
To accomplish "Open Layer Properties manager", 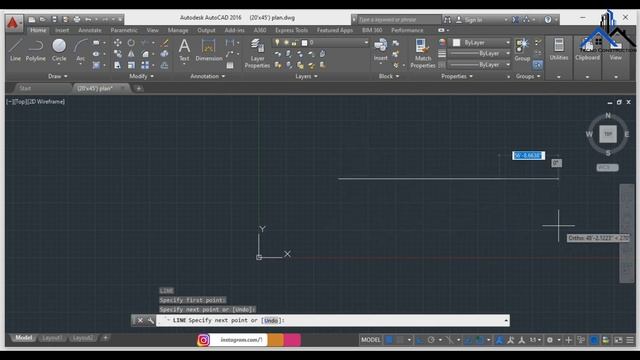I will tap(257, 53).
